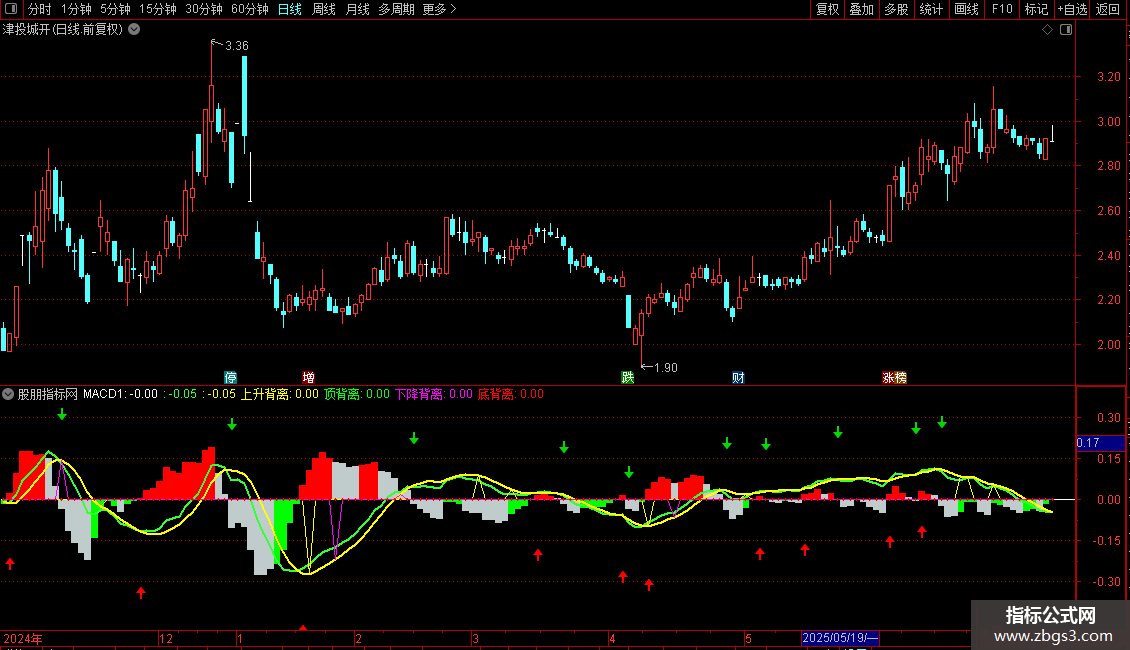Select the 60分钟 period
Screen dimensions: 1130x650
point(250,9)
